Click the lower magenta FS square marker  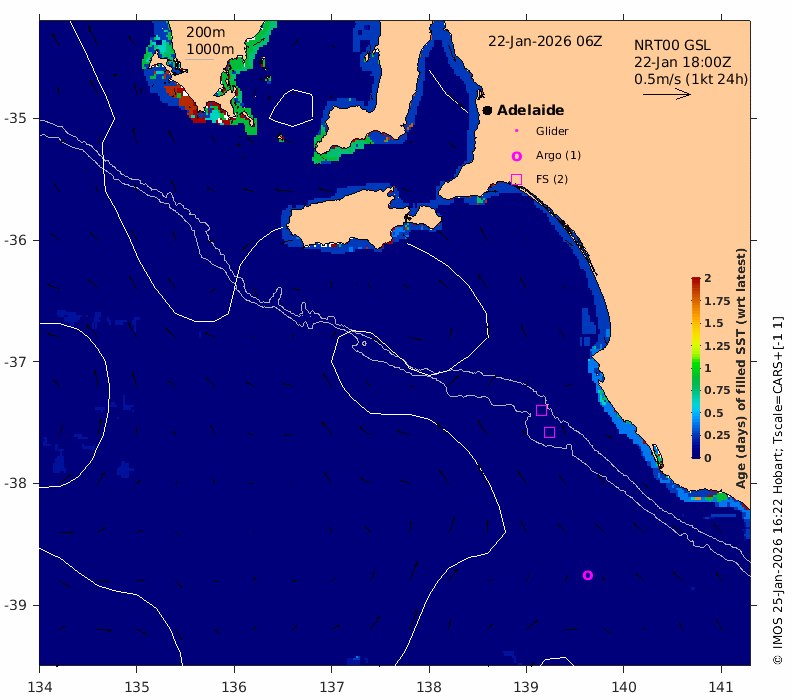tap(550, 432)
